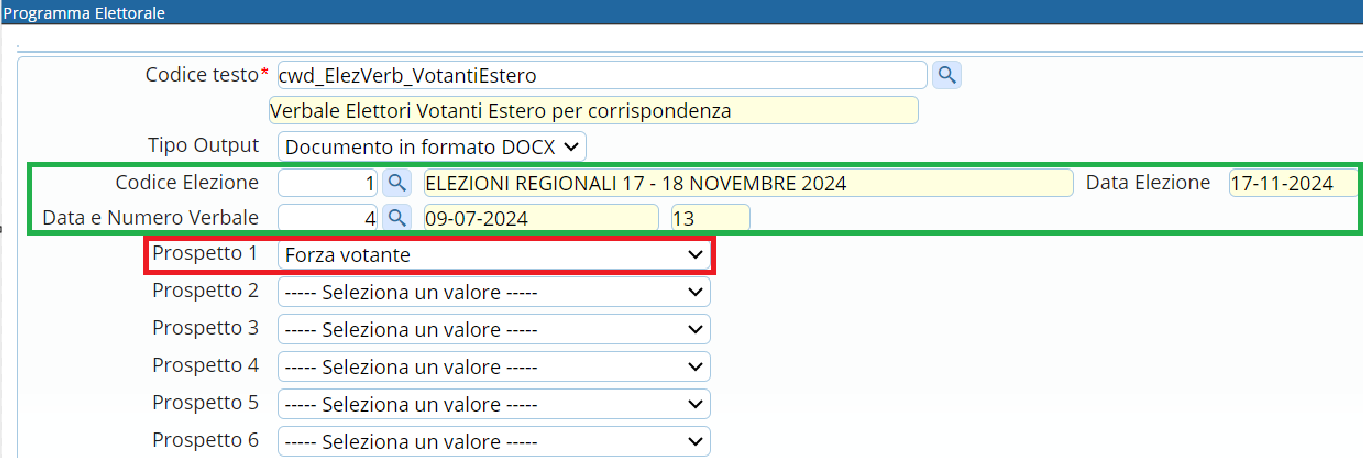This screenshot has width=1363, height=458.
Task: Click the Data e Numero Verbale search icon
Action: 397,217
